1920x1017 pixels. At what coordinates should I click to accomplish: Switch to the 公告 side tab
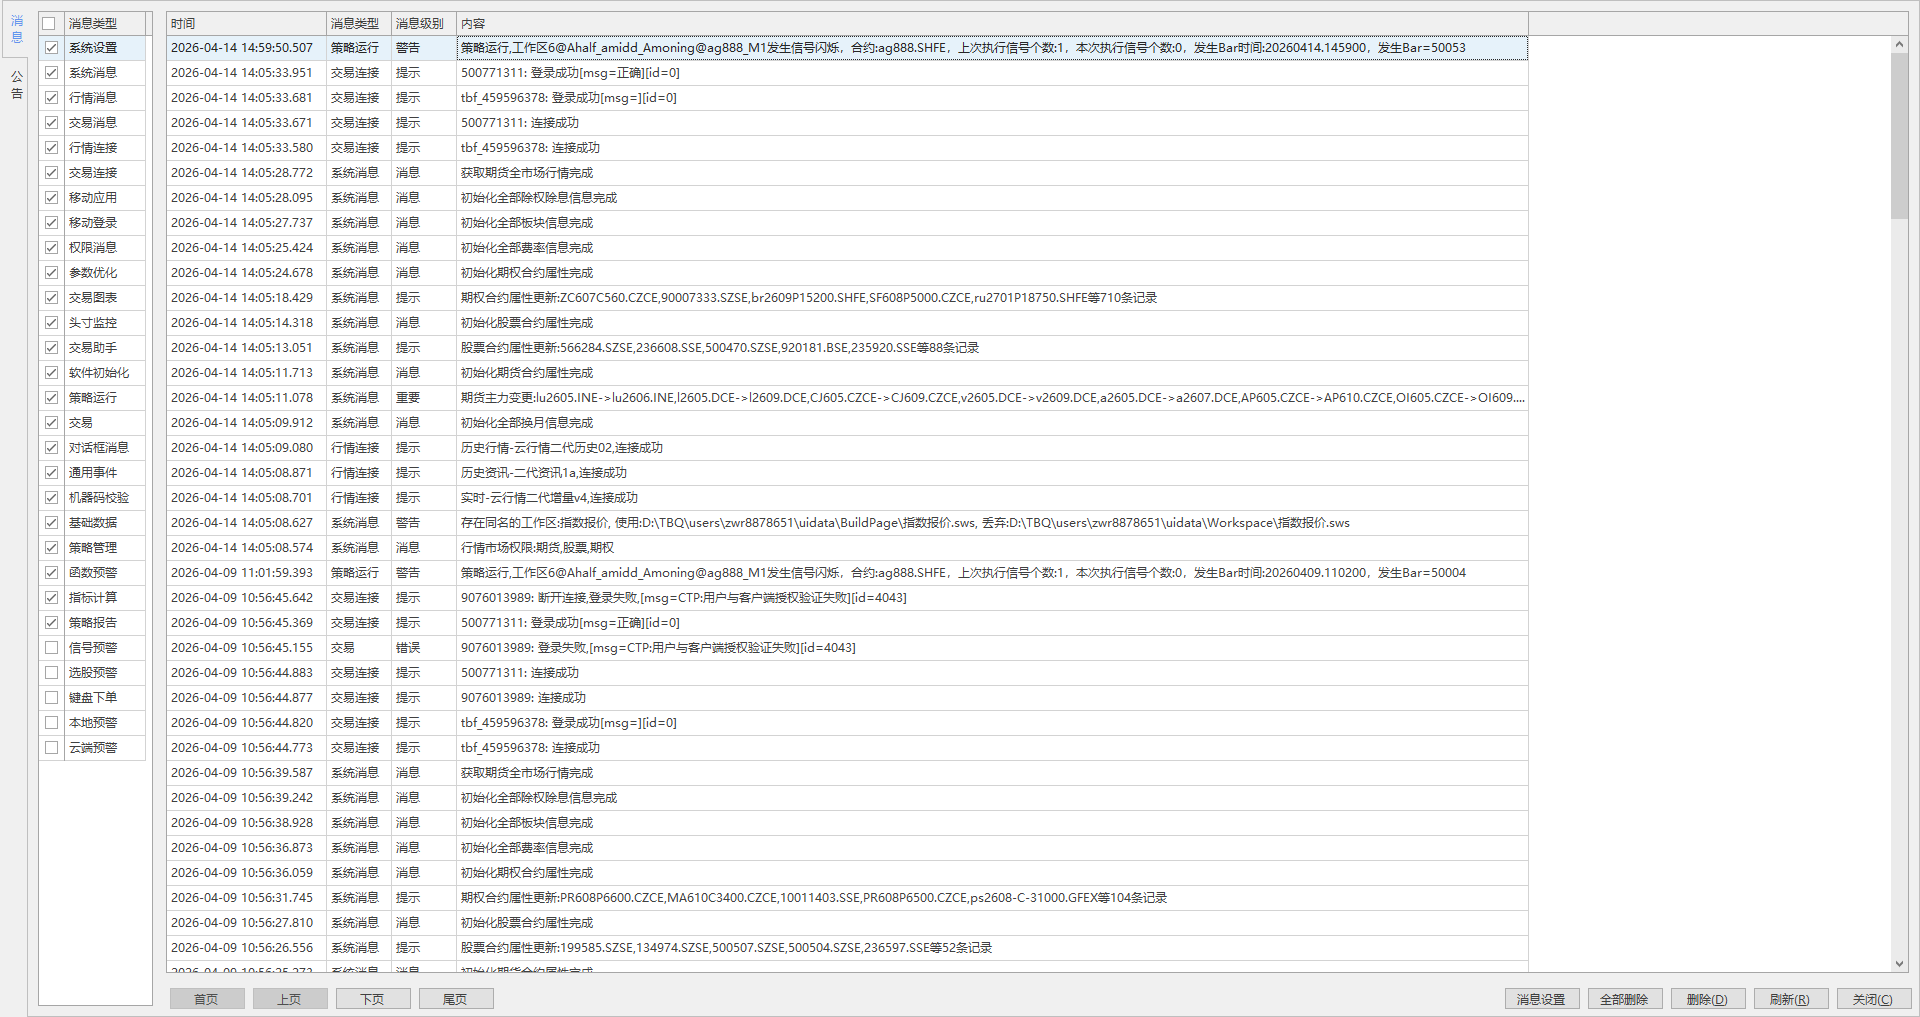pyautogui.click(x=16, y=85)
